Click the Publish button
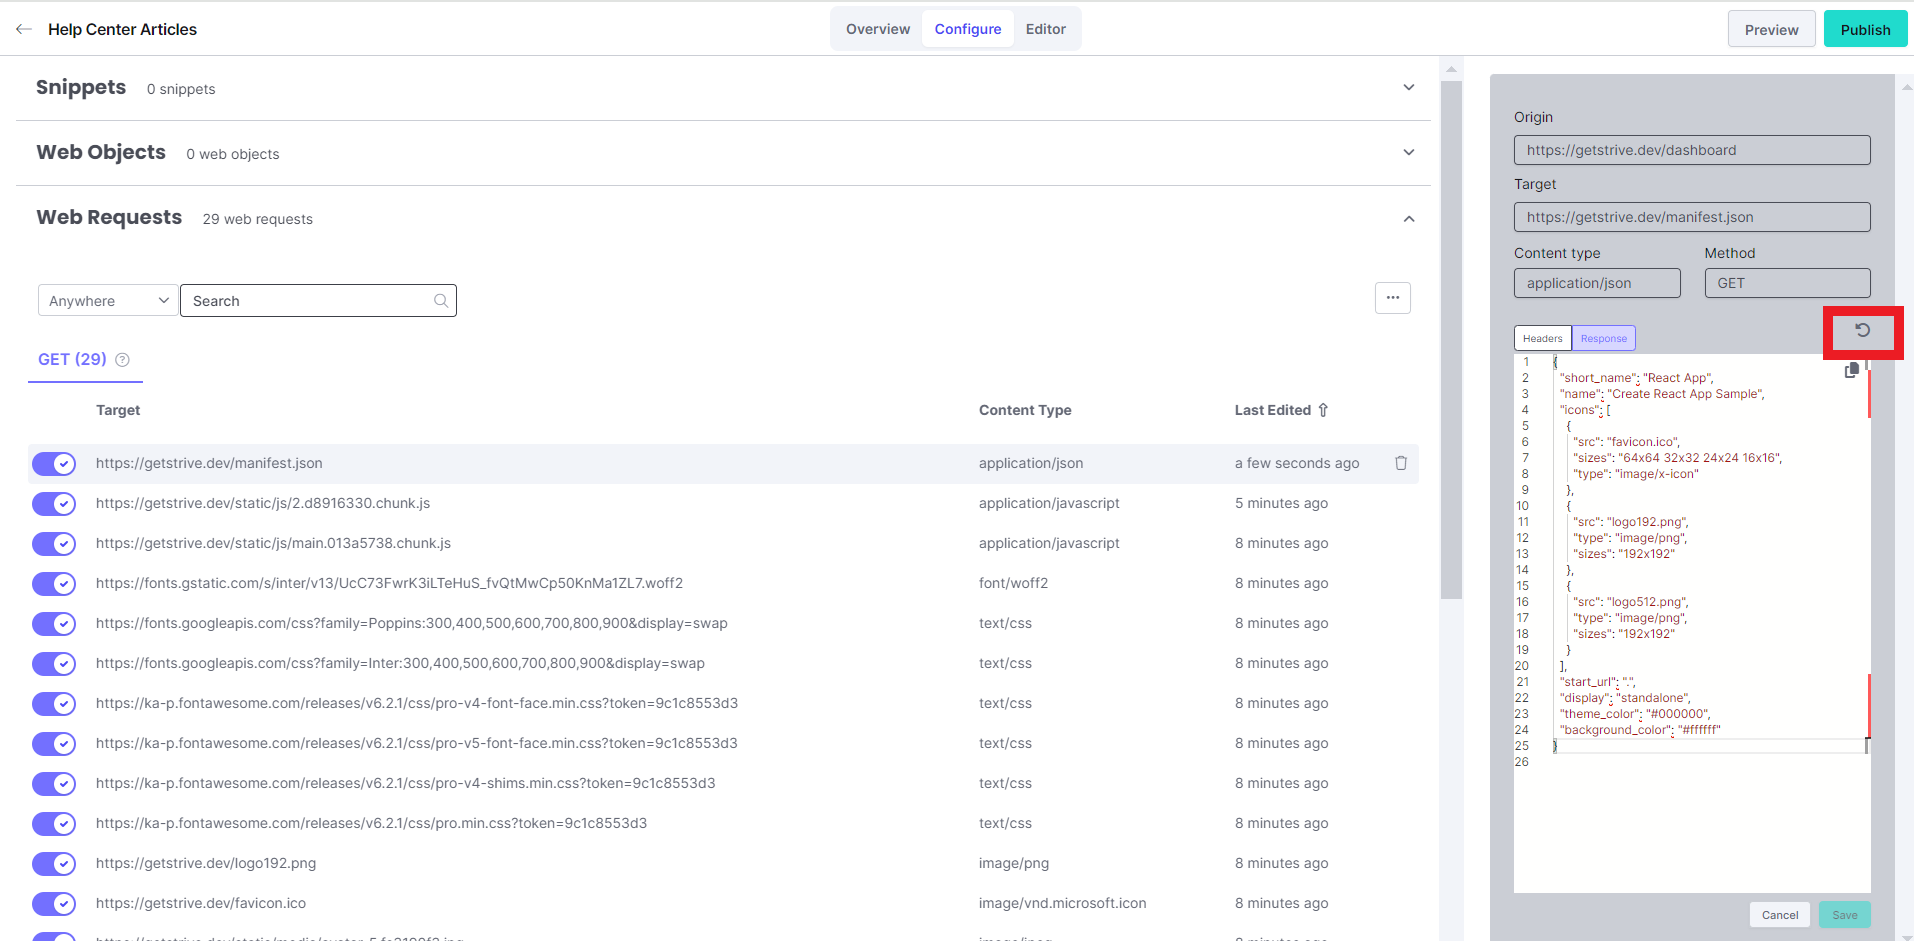This screenshot has width=1914, height=941. [x=1865, y=29]
